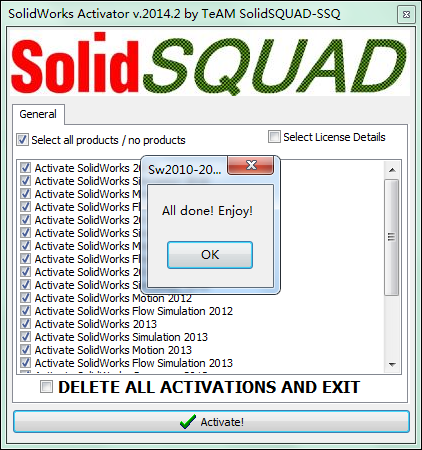Close the Sw2010-20... message dialog
The width and height of the screenshot is (422, 450).
(251, 165)
